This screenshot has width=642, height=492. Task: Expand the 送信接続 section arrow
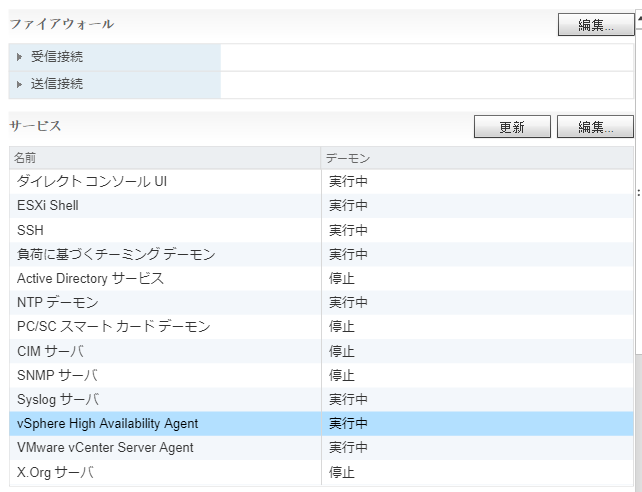click(19, 84)
